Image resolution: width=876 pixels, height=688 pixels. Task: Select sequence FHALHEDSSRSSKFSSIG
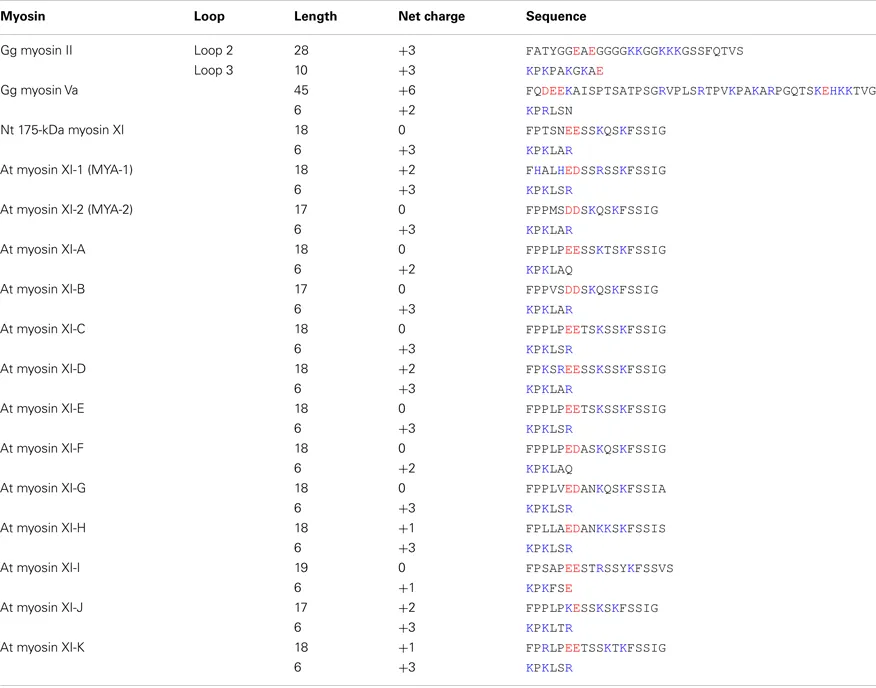pos(596,170)
